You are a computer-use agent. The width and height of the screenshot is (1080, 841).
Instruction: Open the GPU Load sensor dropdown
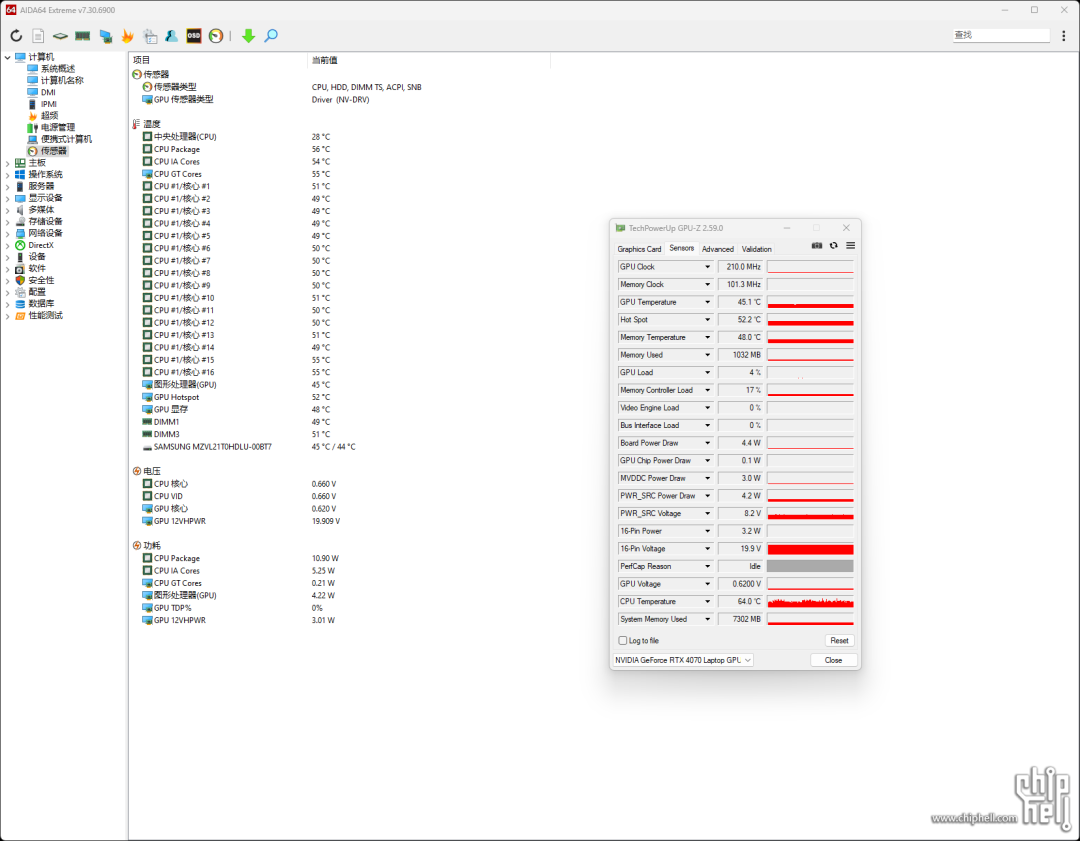707,373
